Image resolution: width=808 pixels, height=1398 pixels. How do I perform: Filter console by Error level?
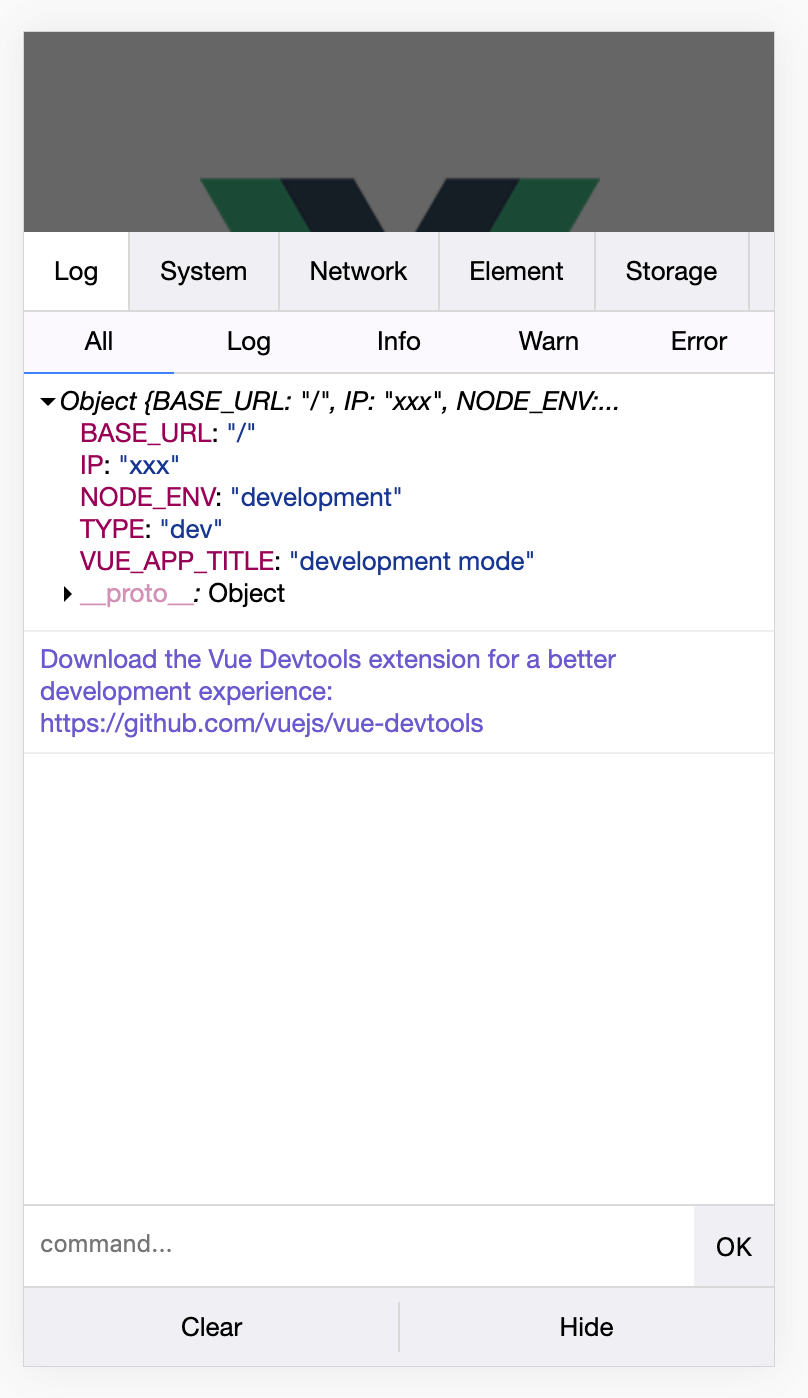click(698, 342)
